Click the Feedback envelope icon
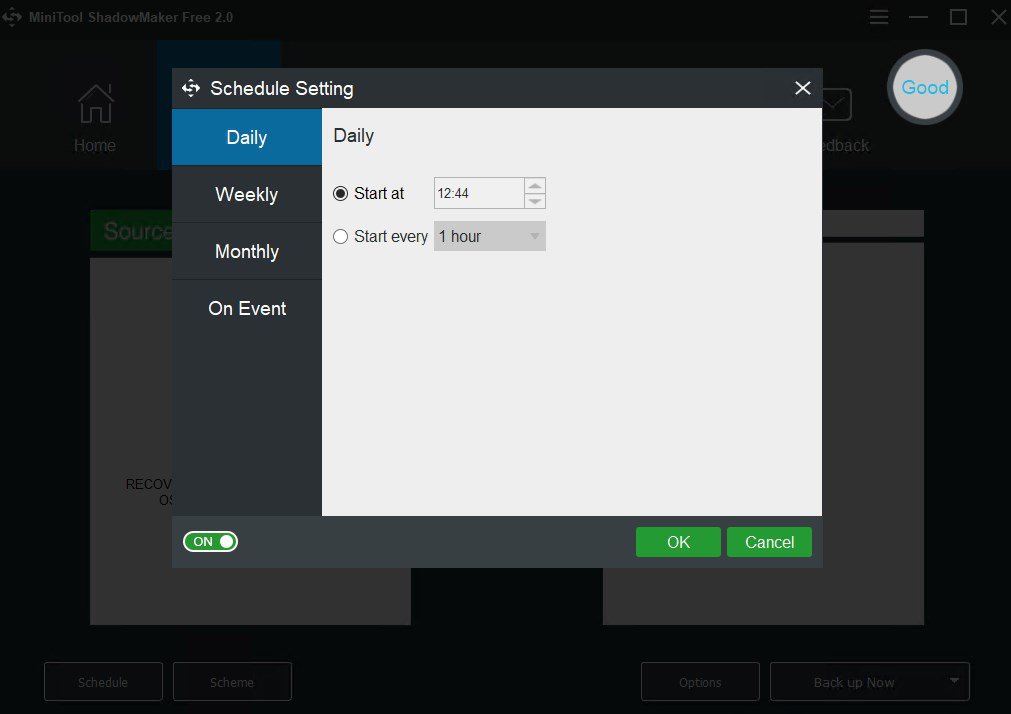The width and height of the screenshot is (1011, 714). tap(835, 104)
